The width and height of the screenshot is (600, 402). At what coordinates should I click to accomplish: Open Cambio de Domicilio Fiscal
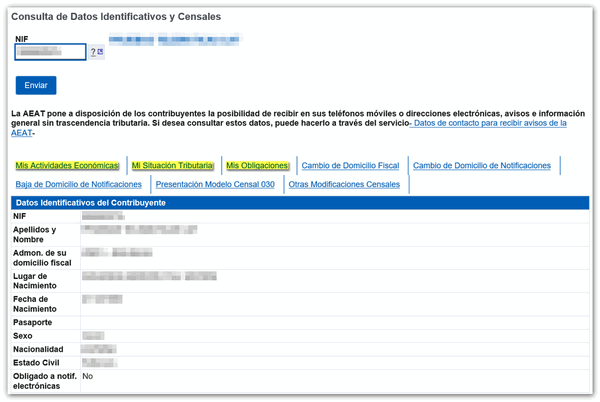click(350, 165)
